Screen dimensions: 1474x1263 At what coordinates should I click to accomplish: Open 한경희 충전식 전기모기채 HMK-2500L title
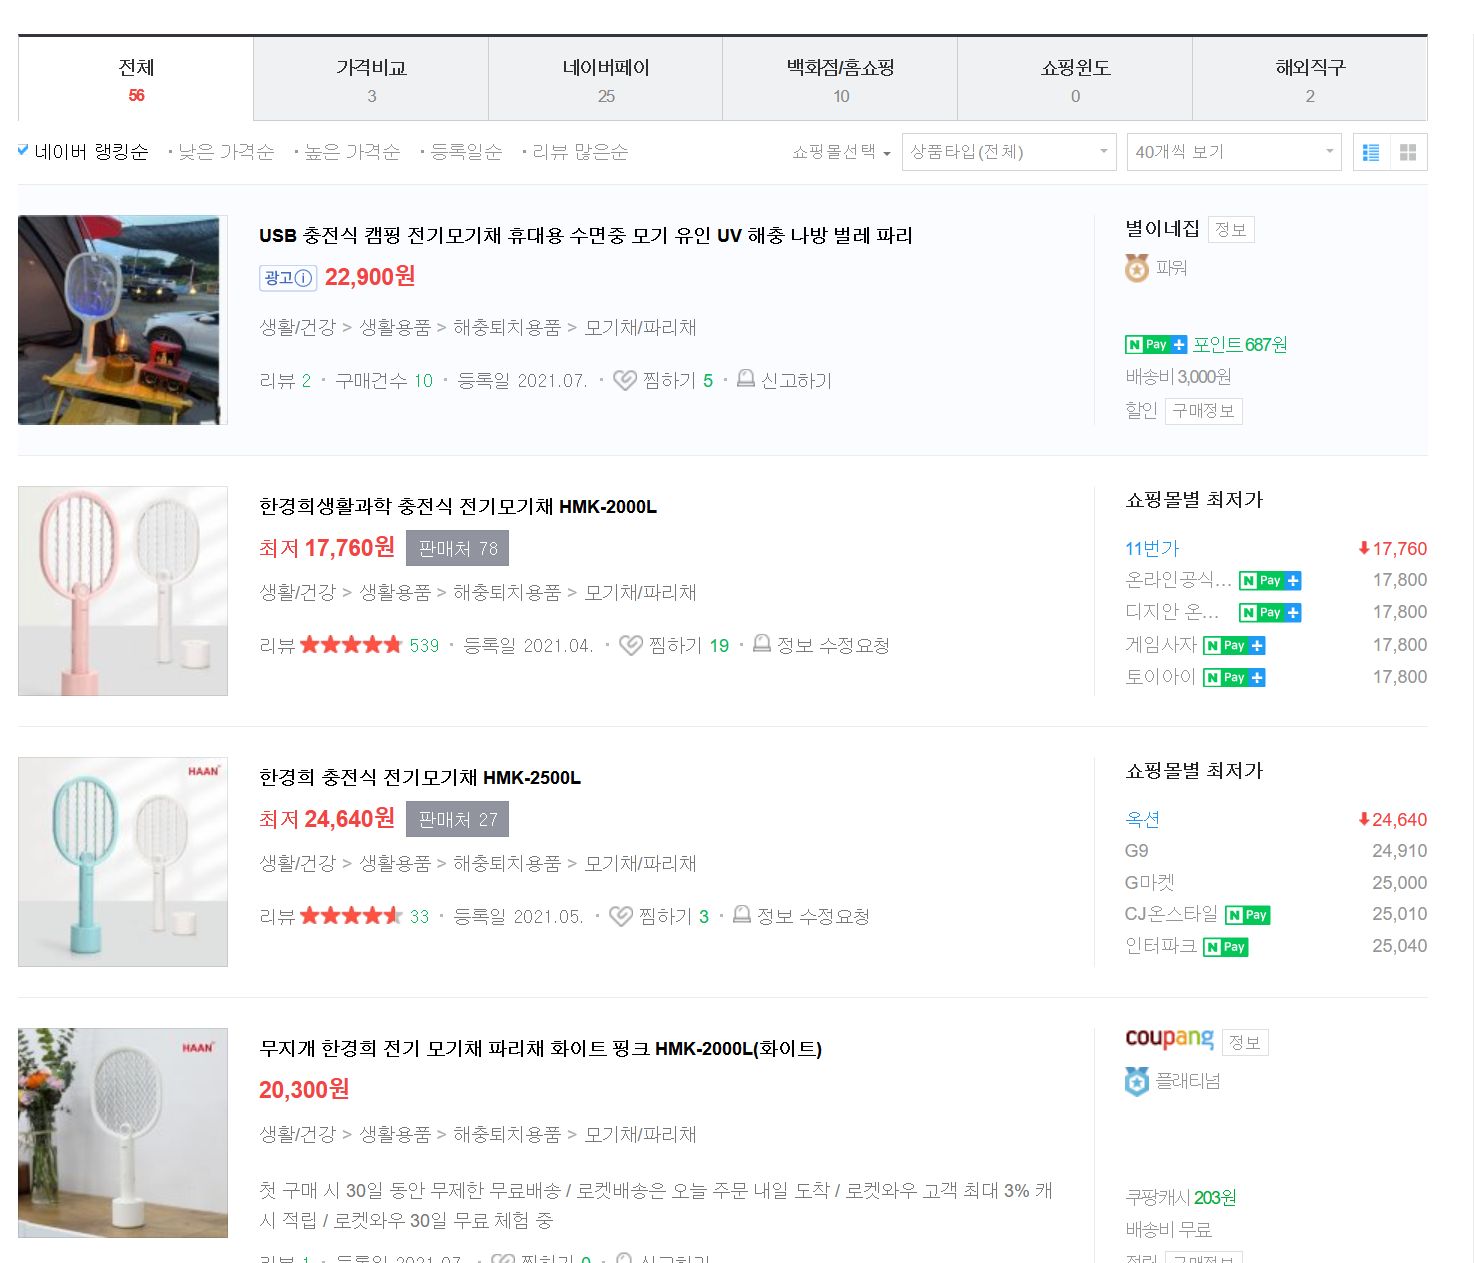point(420,777)
